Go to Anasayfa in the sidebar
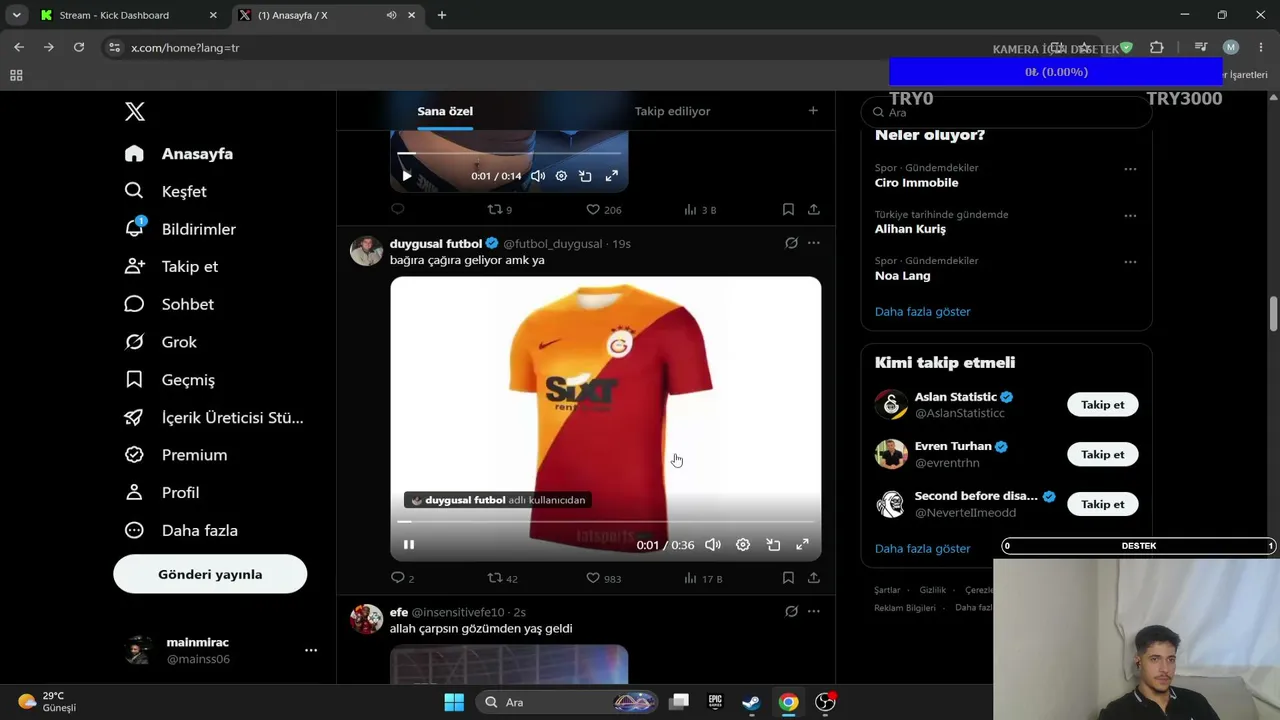 point(179,154)
